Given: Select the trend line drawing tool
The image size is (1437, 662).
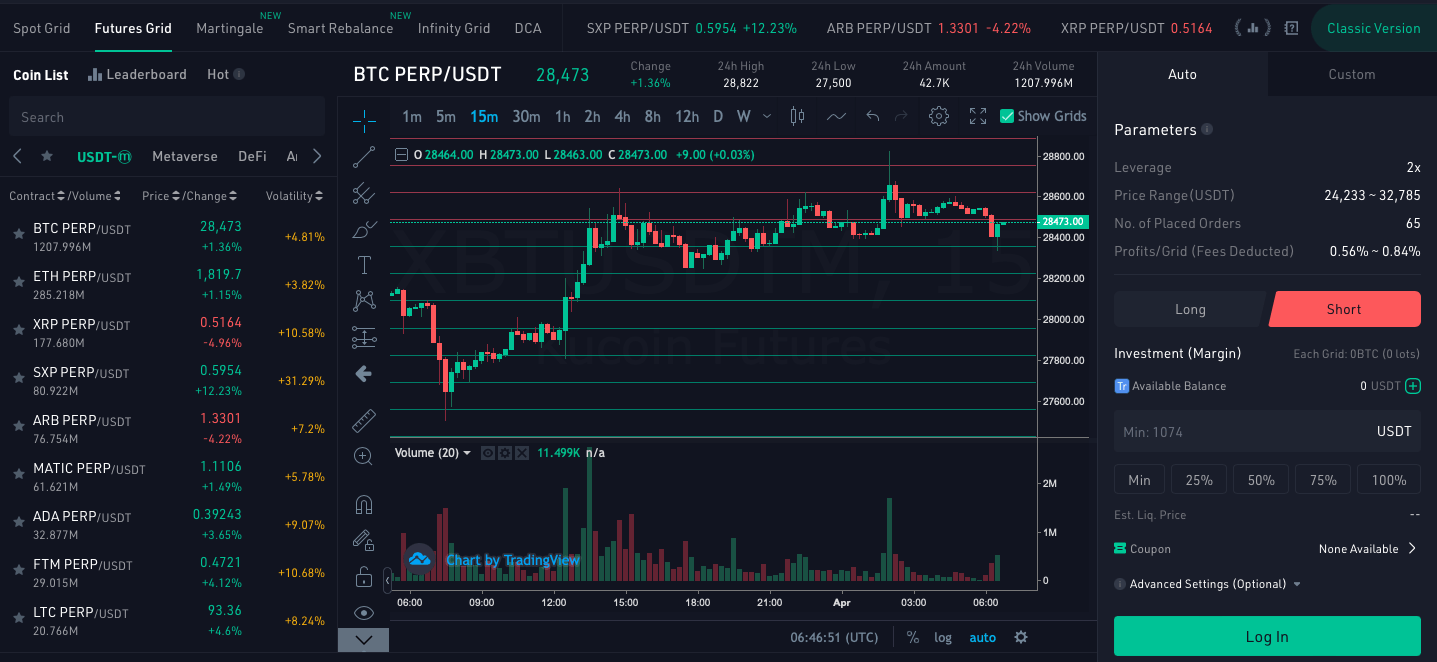Looking at the screenshot, I should tap(364, 157).
